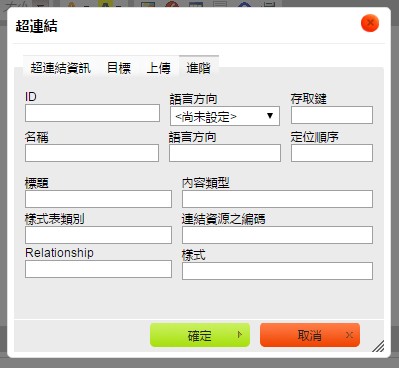Switch to the 超連結資訊 tab
The height and width of the screenshot is (368, 399).
[60, 68]
